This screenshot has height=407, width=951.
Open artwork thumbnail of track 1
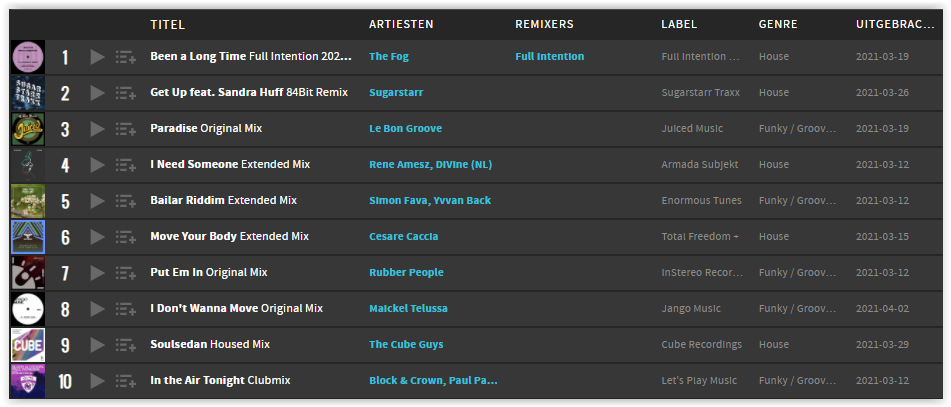(x=28, y=57)
